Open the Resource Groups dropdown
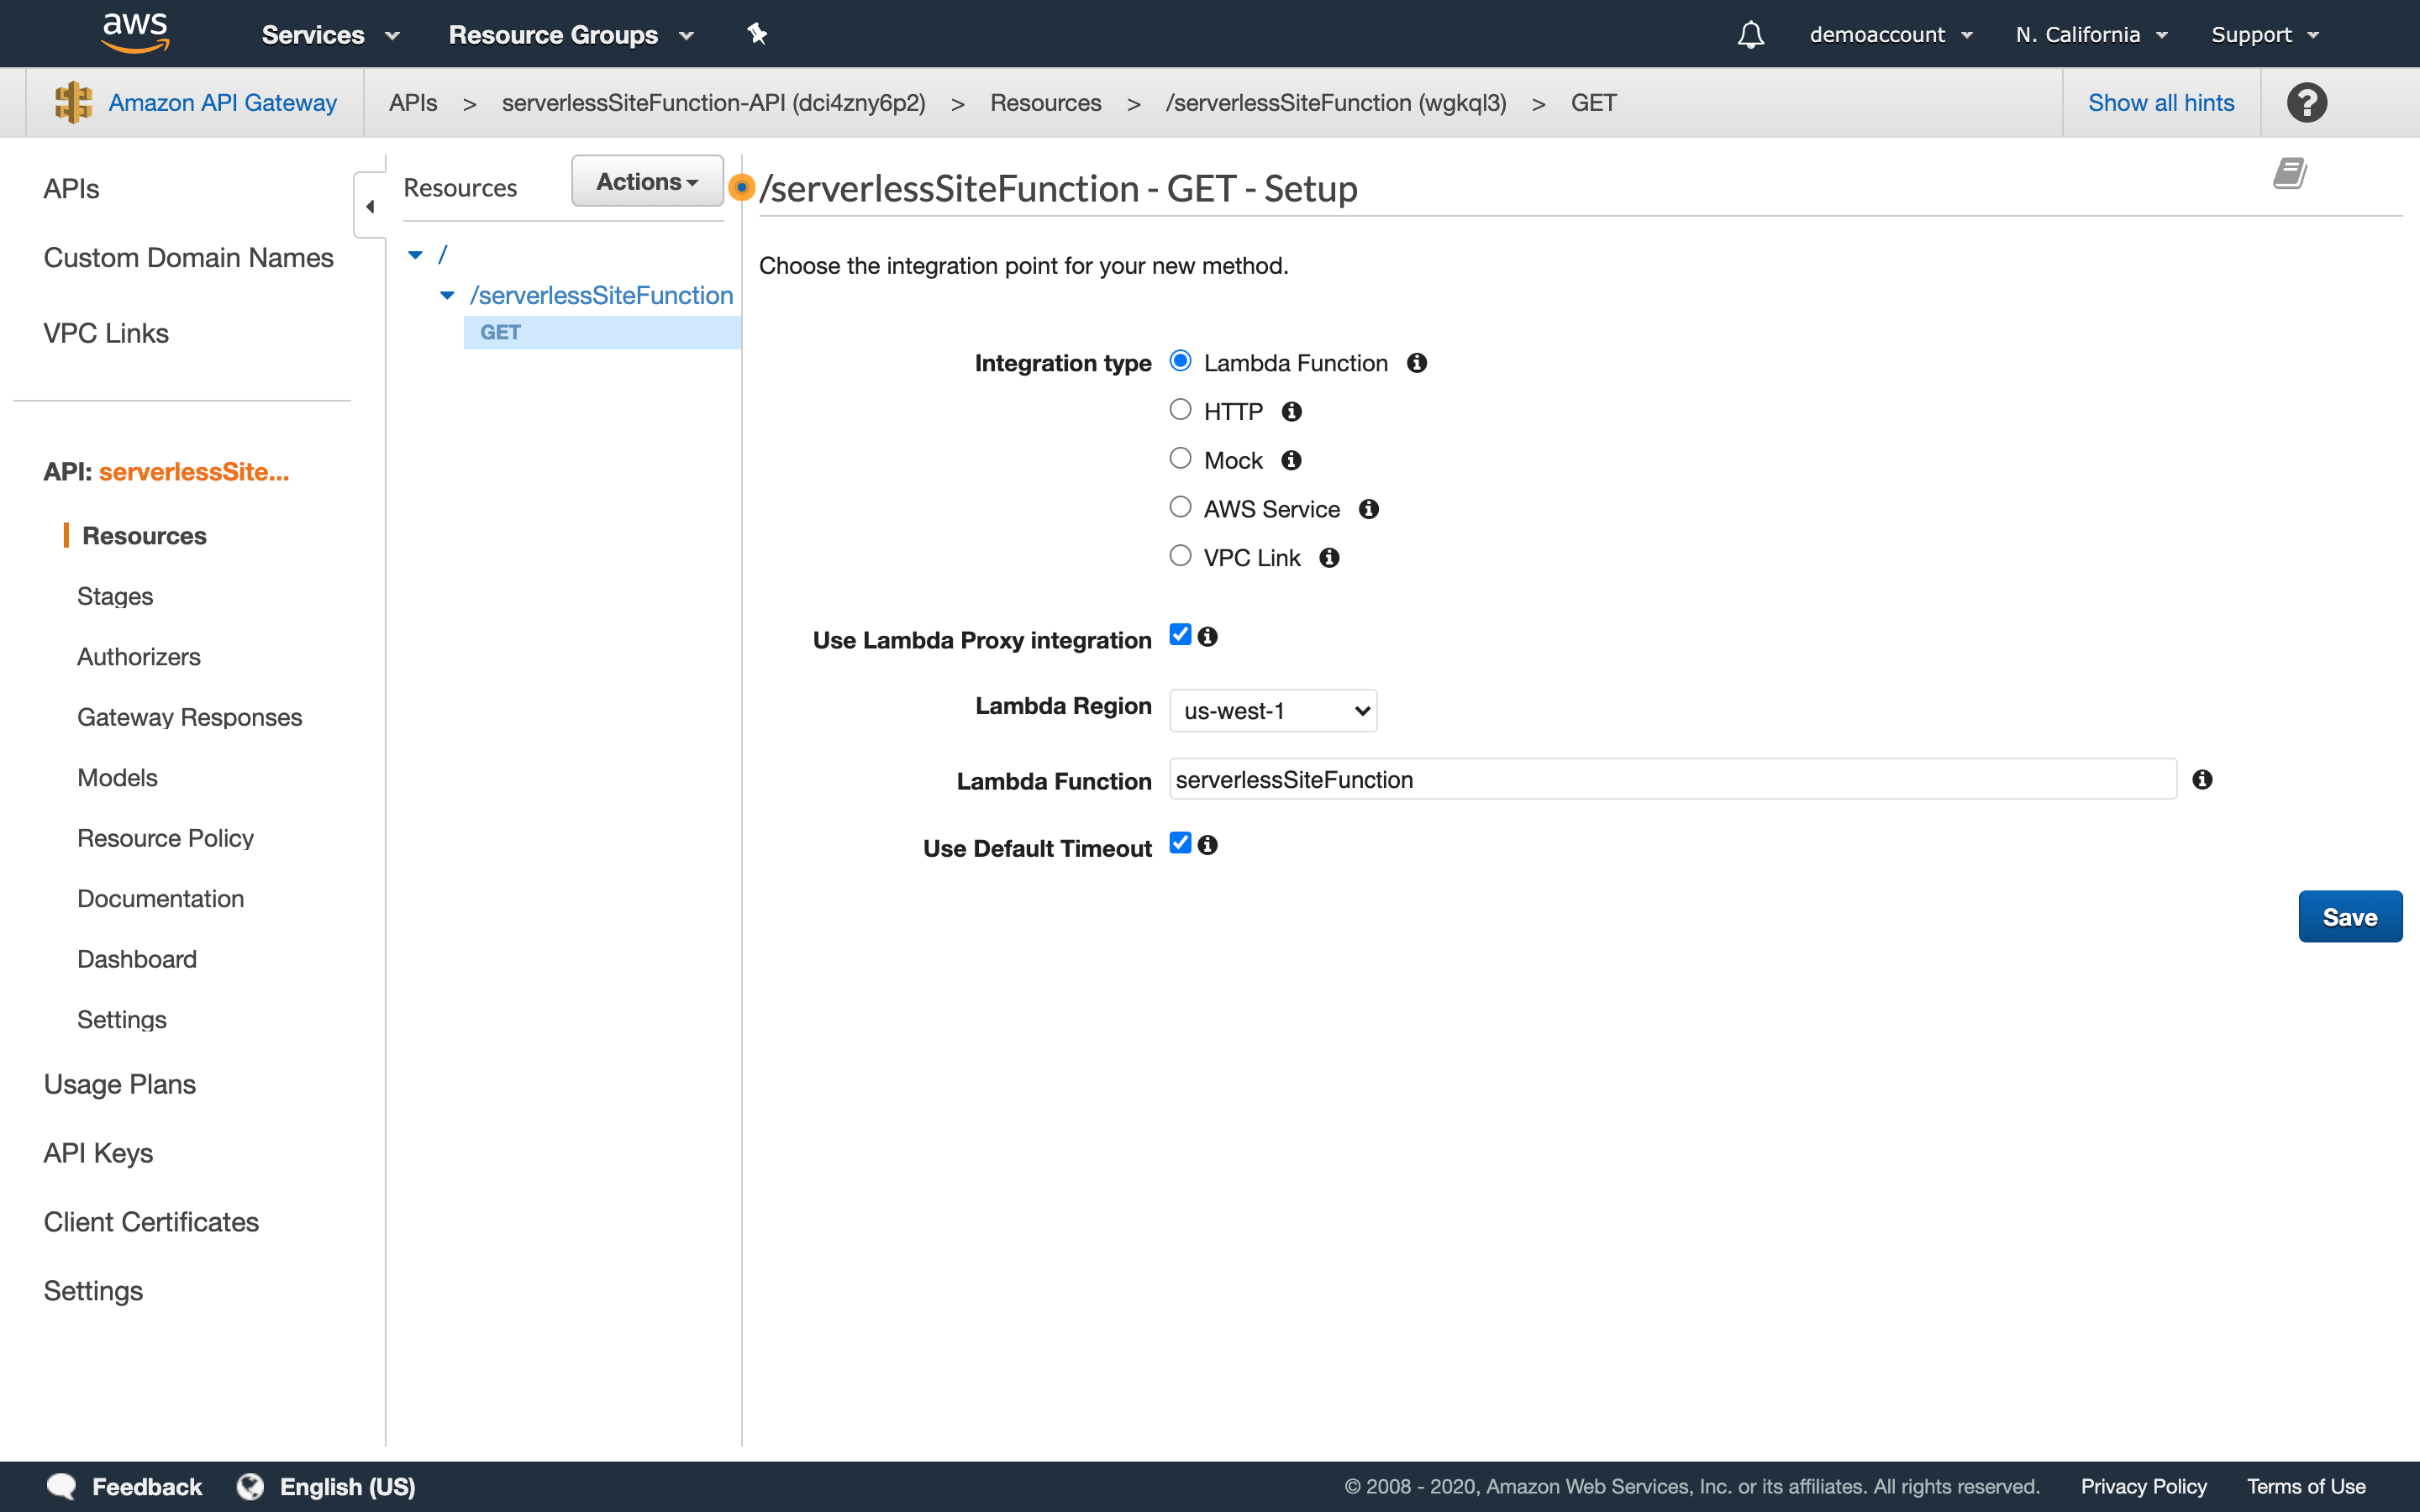 pyautogui.click(x=571, y=35)
